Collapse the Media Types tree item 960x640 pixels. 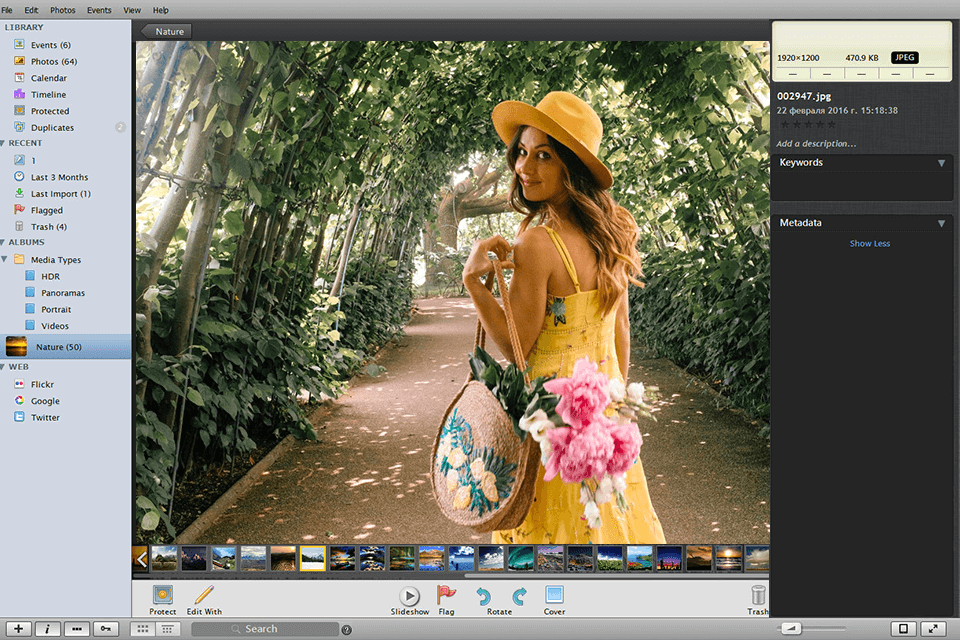(x=7, y=259)
